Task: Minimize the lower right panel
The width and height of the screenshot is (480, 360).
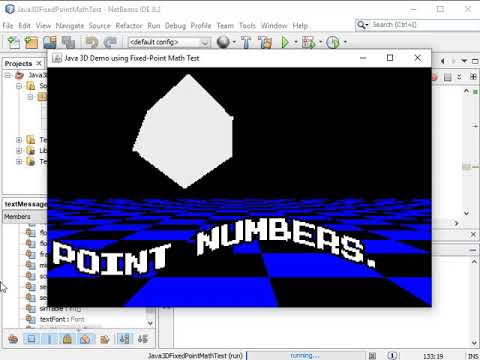Action: [473, 250]
